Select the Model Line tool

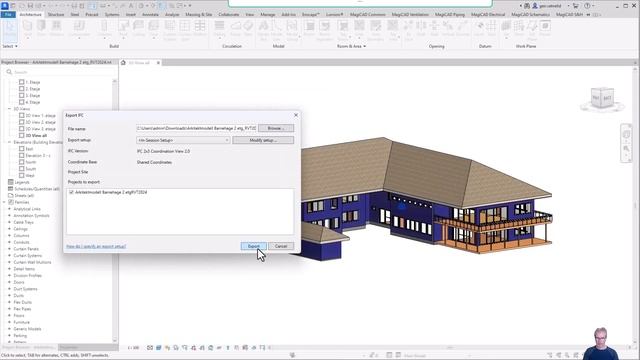pyautogui.click(x=277, y=30)
